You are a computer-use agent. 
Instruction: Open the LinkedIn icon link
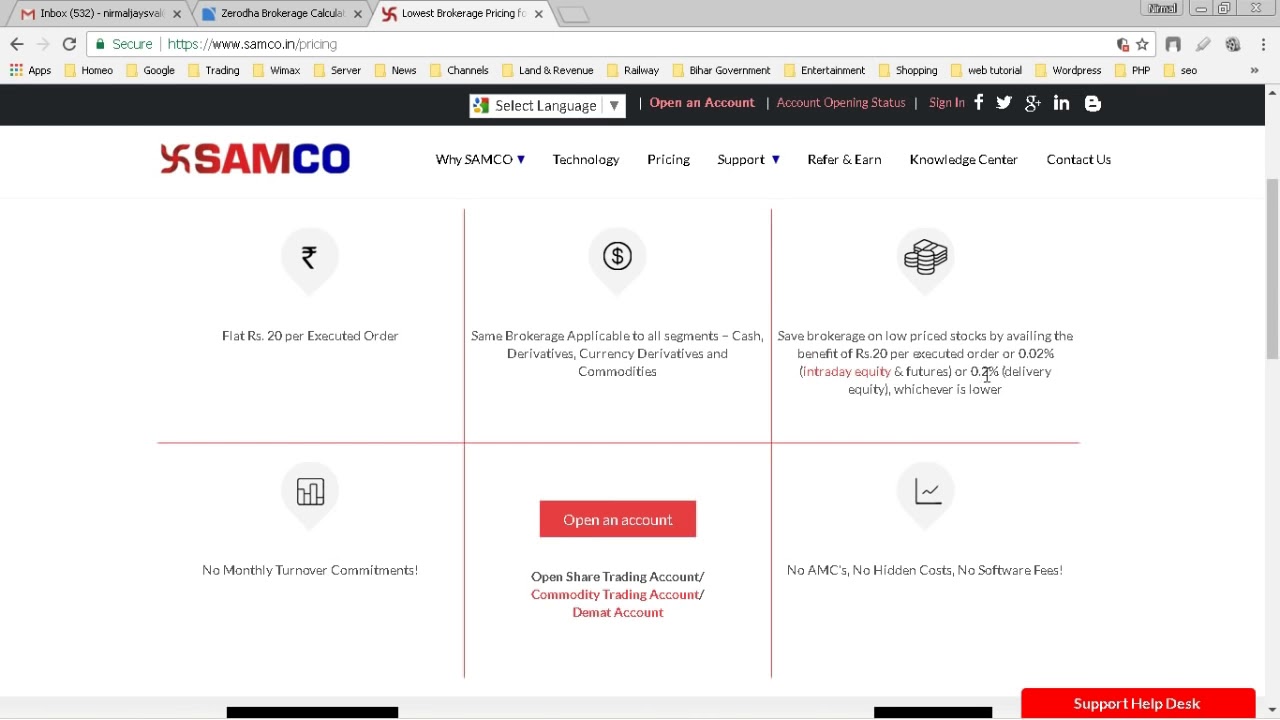click(1062, 103)
